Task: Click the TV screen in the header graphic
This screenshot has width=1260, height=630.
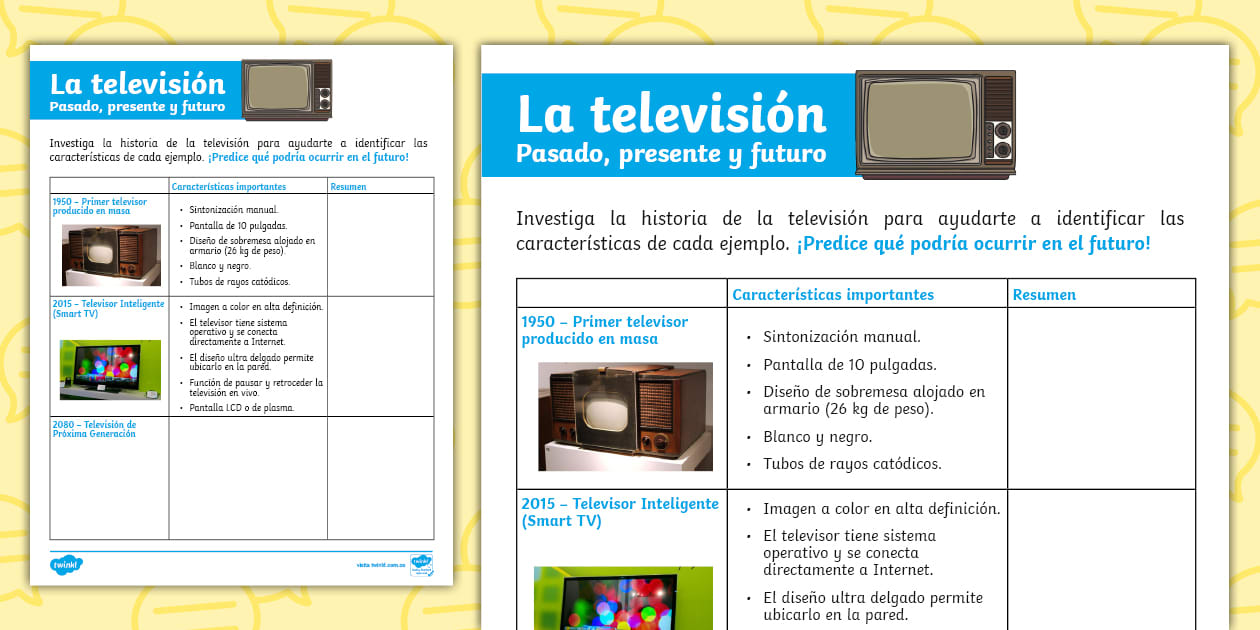Action: click(918, 118)
